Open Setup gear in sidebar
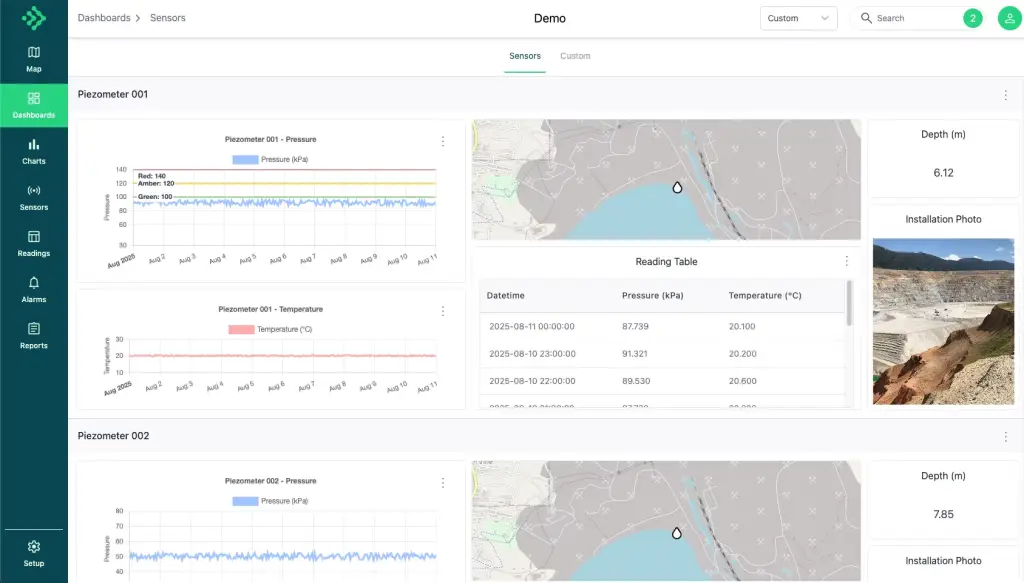 point(34,554)
